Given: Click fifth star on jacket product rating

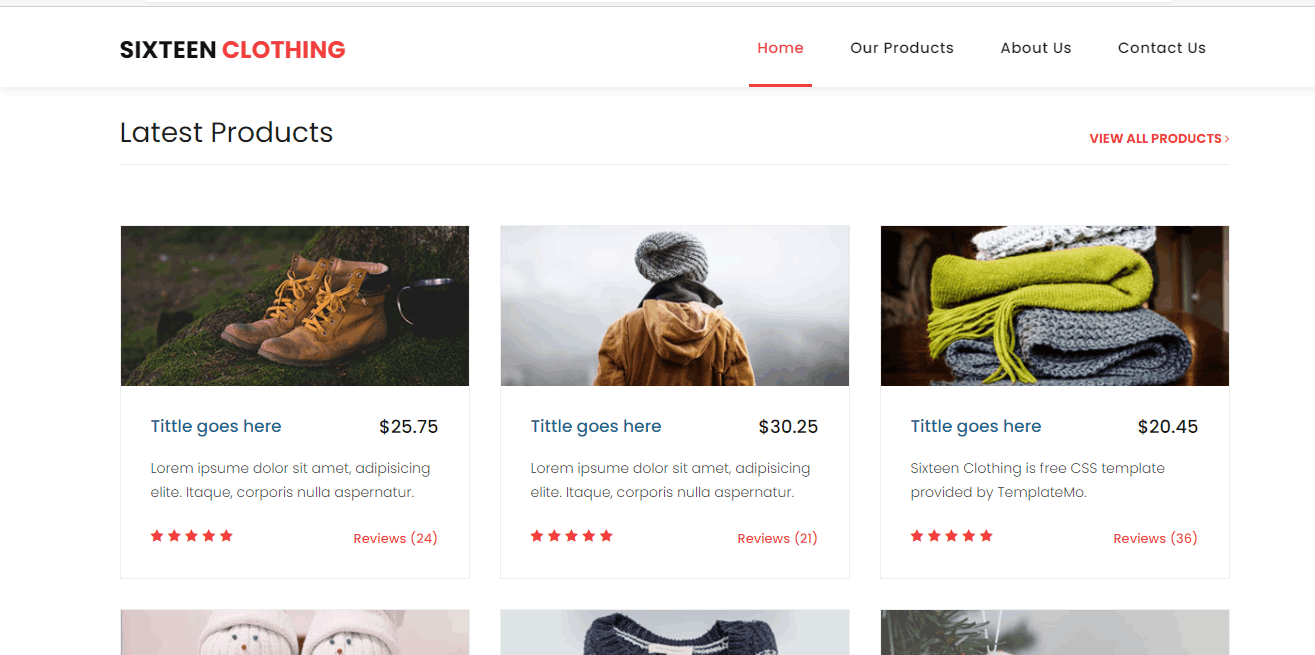Looking at the screenshot, I should point(606,536).
